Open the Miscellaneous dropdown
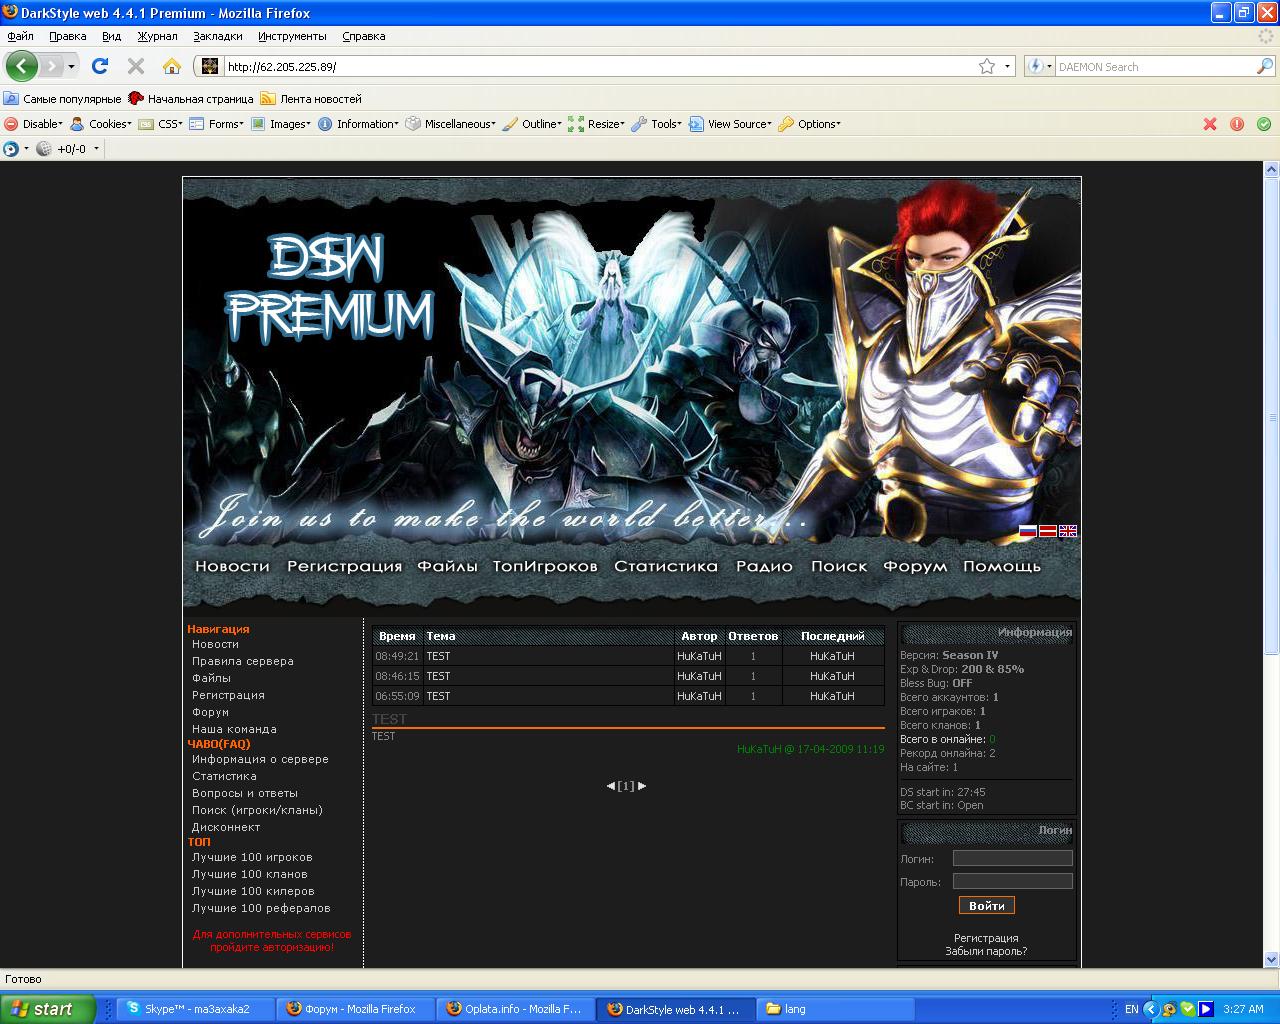The height and width of the screenshot is (1024, 1280). coord(451,124)
